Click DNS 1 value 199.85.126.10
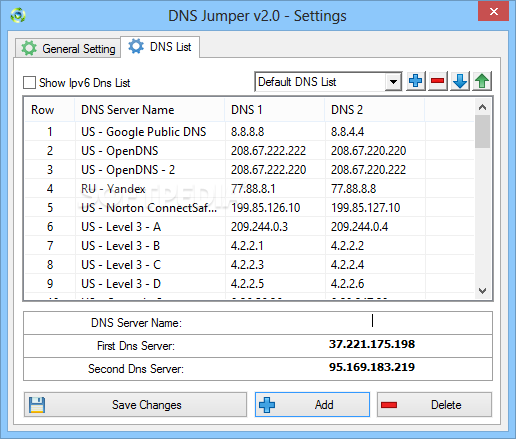Viewport: 516px width, 439px height. coord(266,208)
